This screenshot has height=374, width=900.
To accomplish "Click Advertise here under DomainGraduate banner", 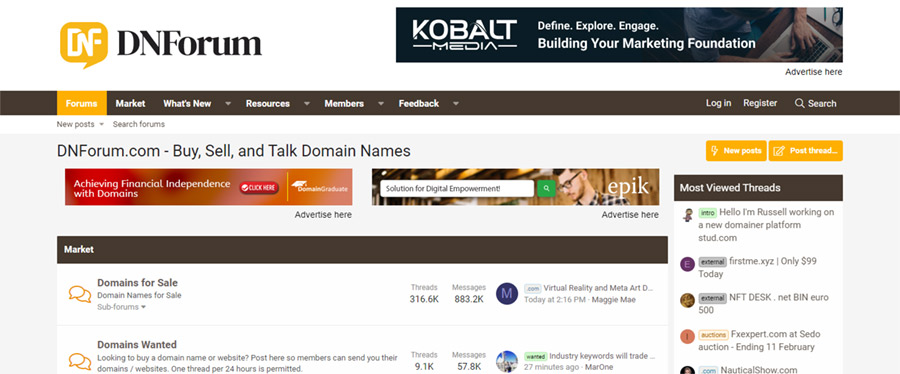I will pyautogui.click(x=323, y=215).
